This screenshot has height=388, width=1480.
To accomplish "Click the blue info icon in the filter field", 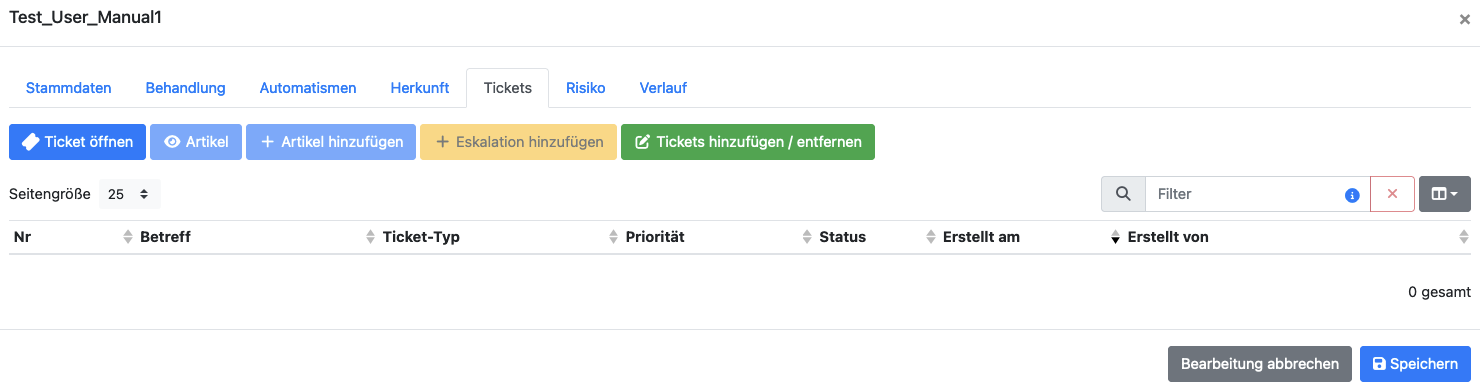I will (1352, 195).
